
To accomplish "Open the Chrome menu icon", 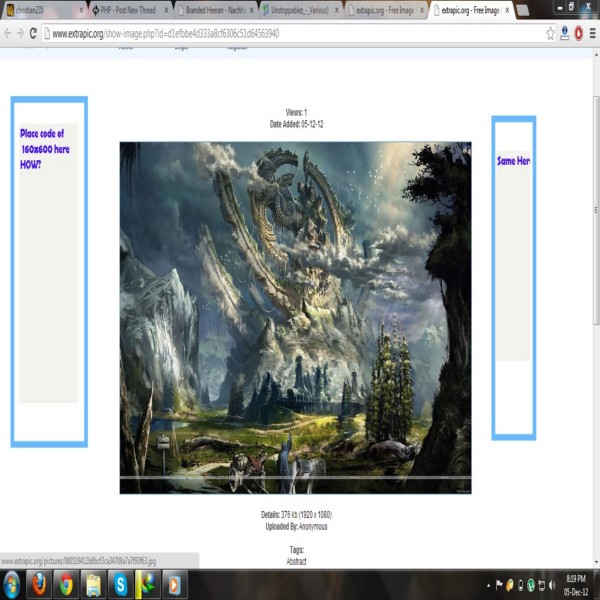I will tap(592, 34).
